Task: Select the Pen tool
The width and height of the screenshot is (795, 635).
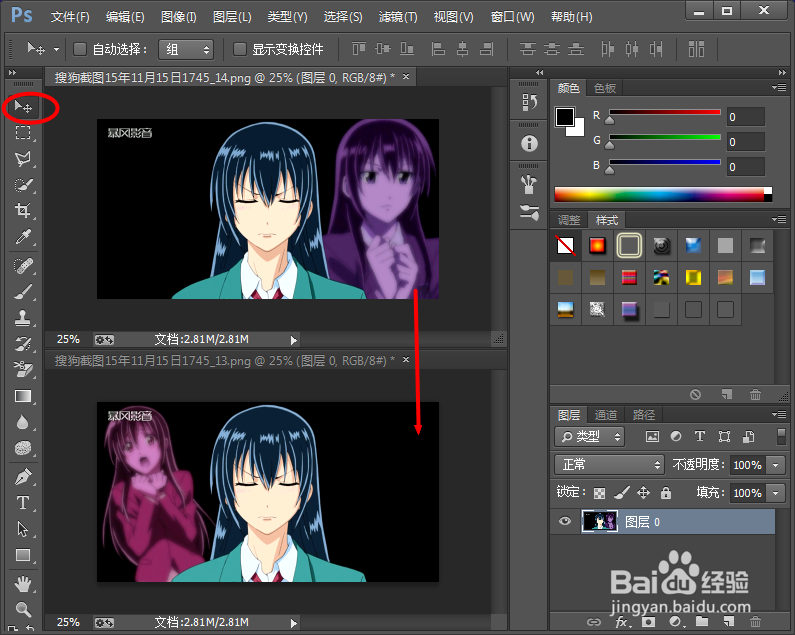Action: (23, 477)
